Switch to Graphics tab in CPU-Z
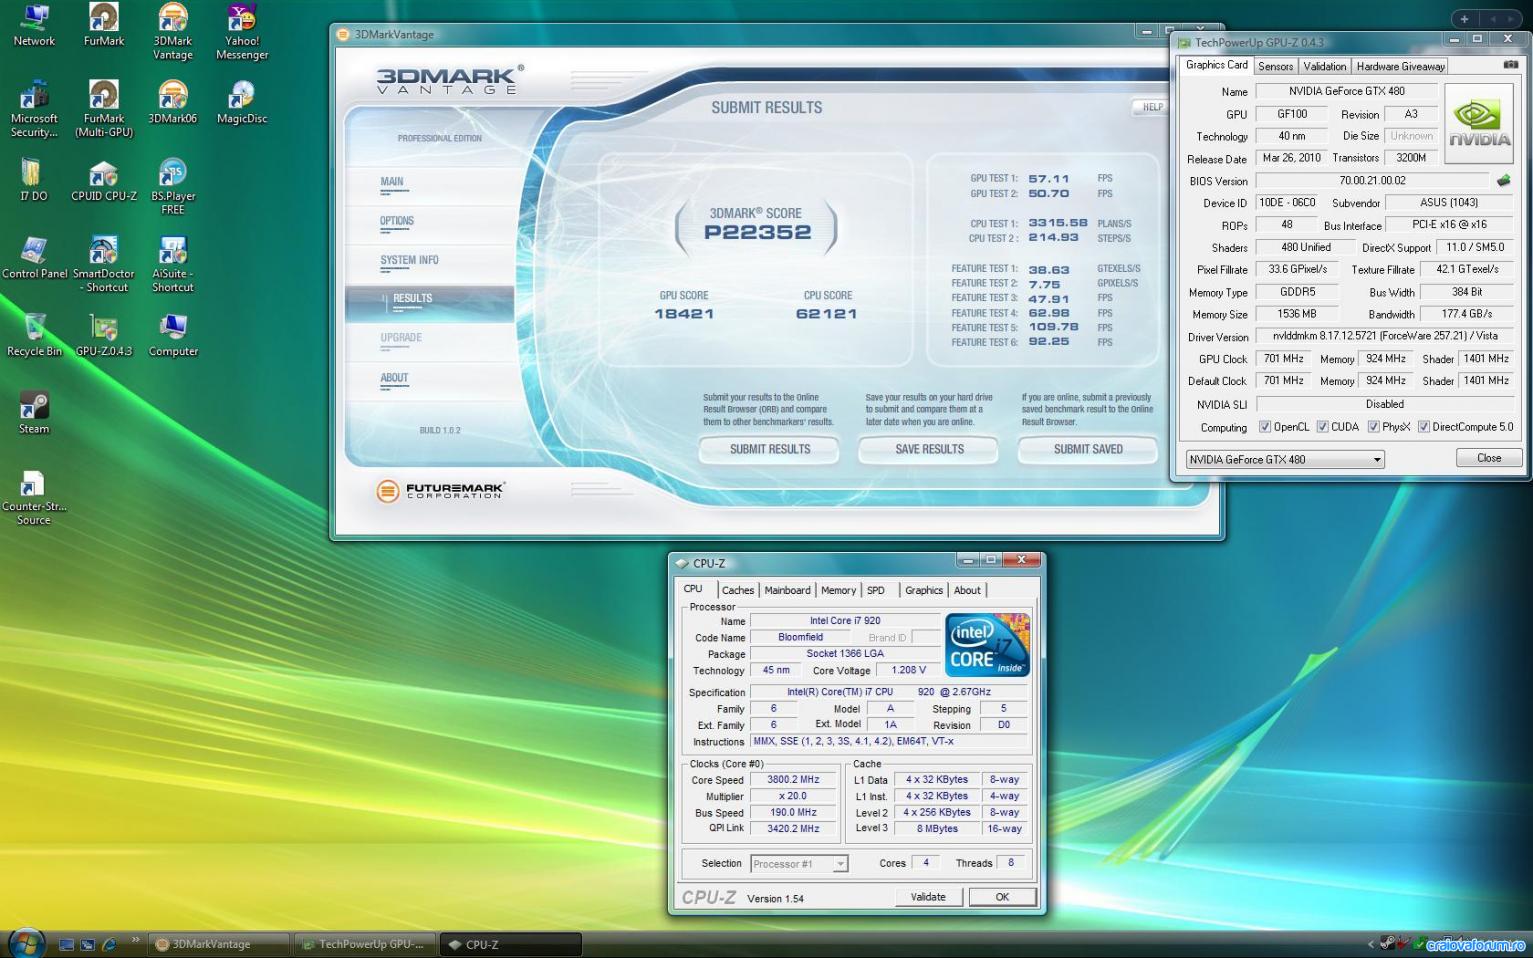The image size is (1533, 958). pyautogui.click(x=924, y=590)
